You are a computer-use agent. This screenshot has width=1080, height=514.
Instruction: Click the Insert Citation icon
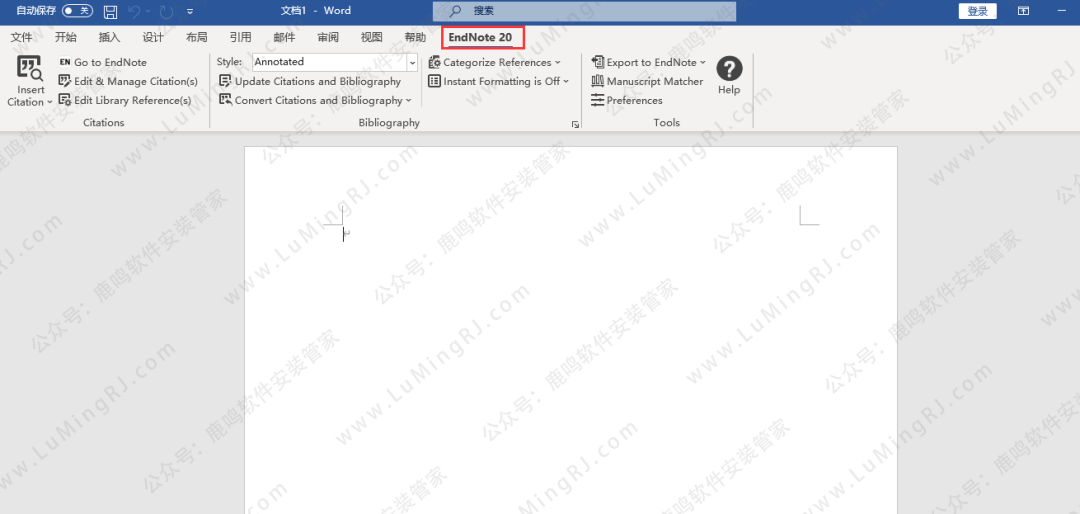30,70
